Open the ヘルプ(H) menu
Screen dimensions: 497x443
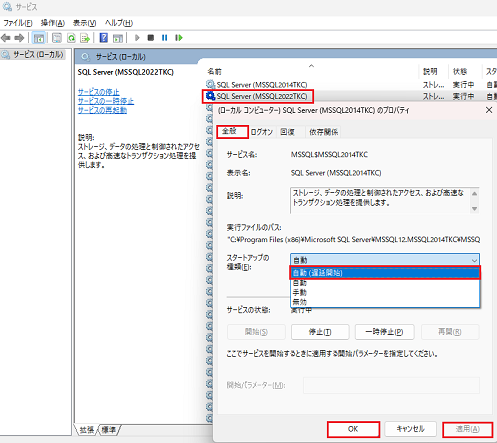119,23
